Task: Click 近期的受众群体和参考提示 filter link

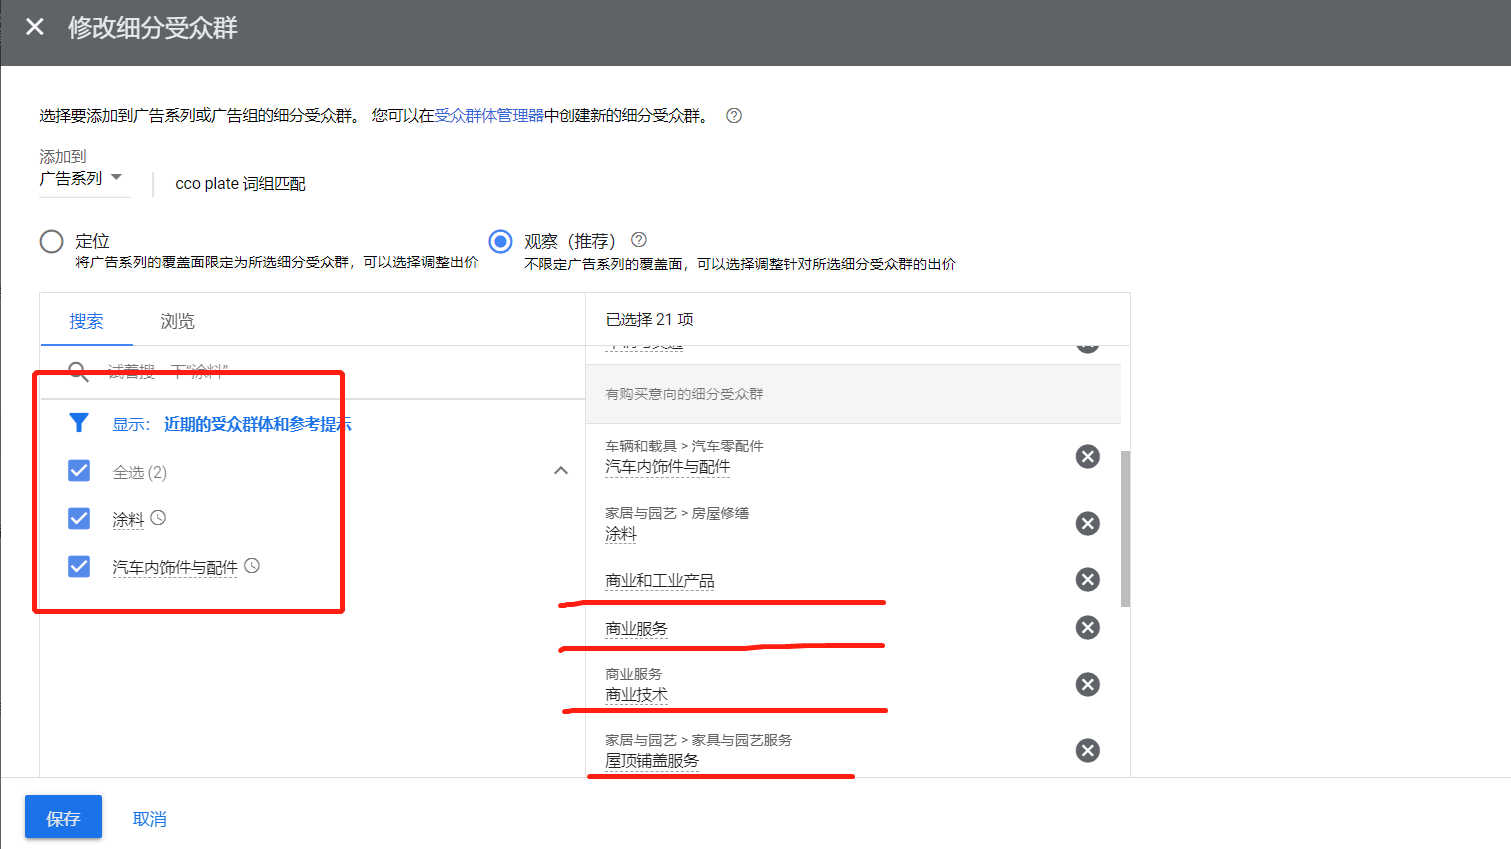Action: click(x=258, y=424)
